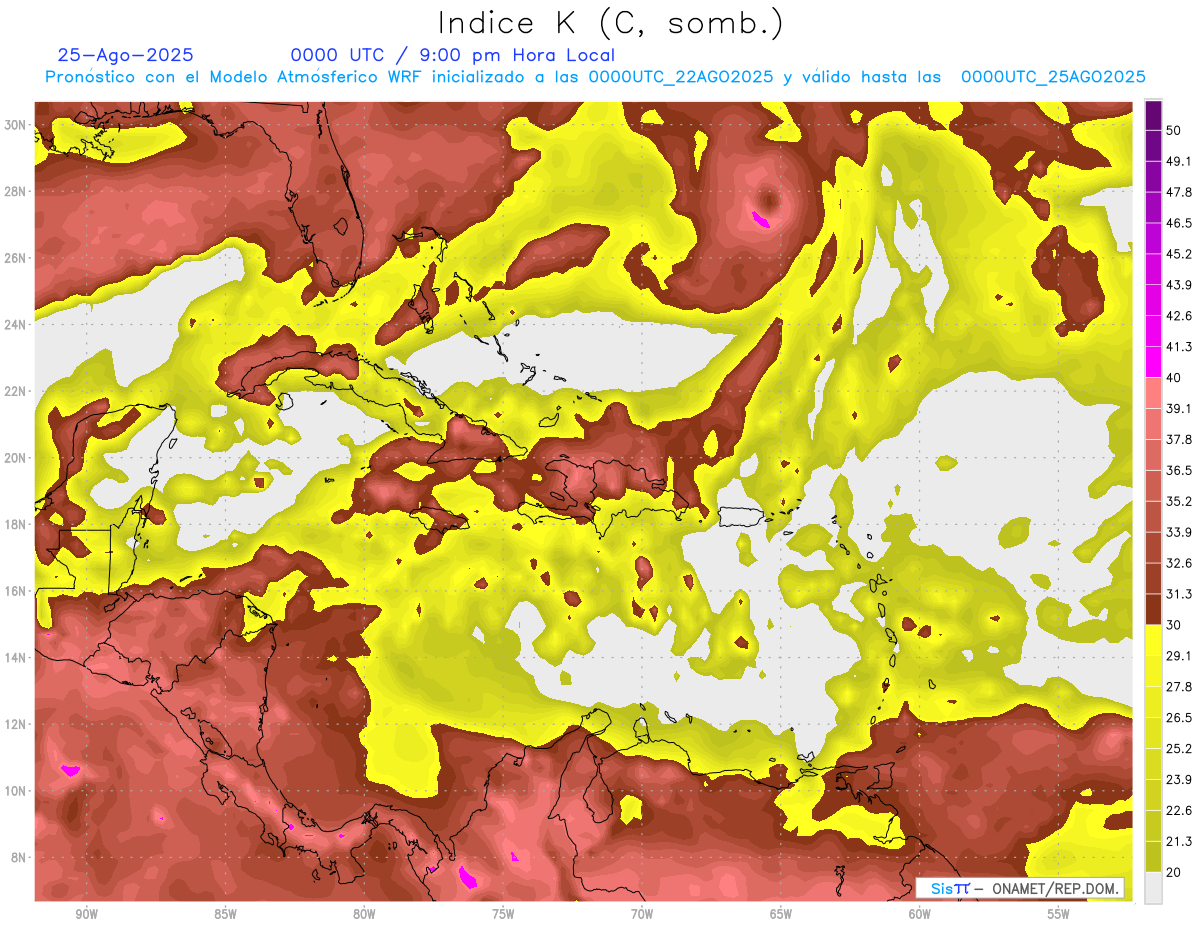
Task: Select the legend value "29.1"
Action: pyautogui.click(x=1179, y=656)
